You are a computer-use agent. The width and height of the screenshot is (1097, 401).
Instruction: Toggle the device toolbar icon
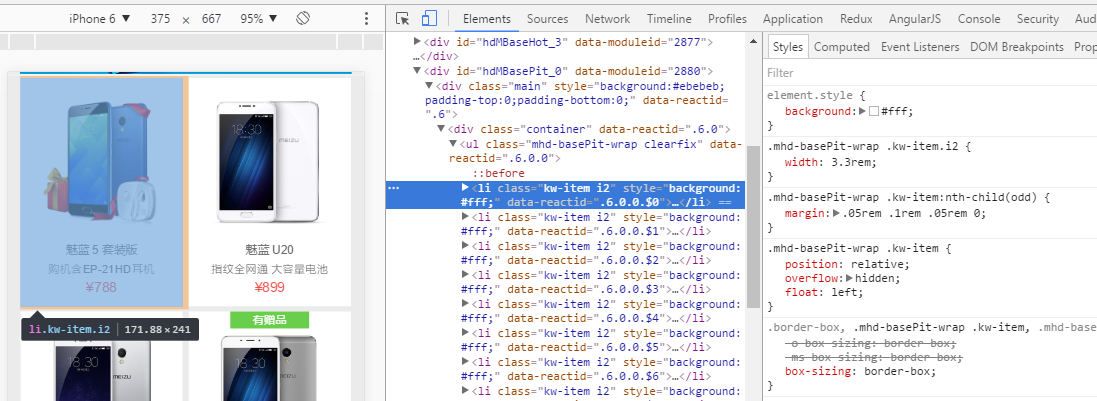point(429,19)
